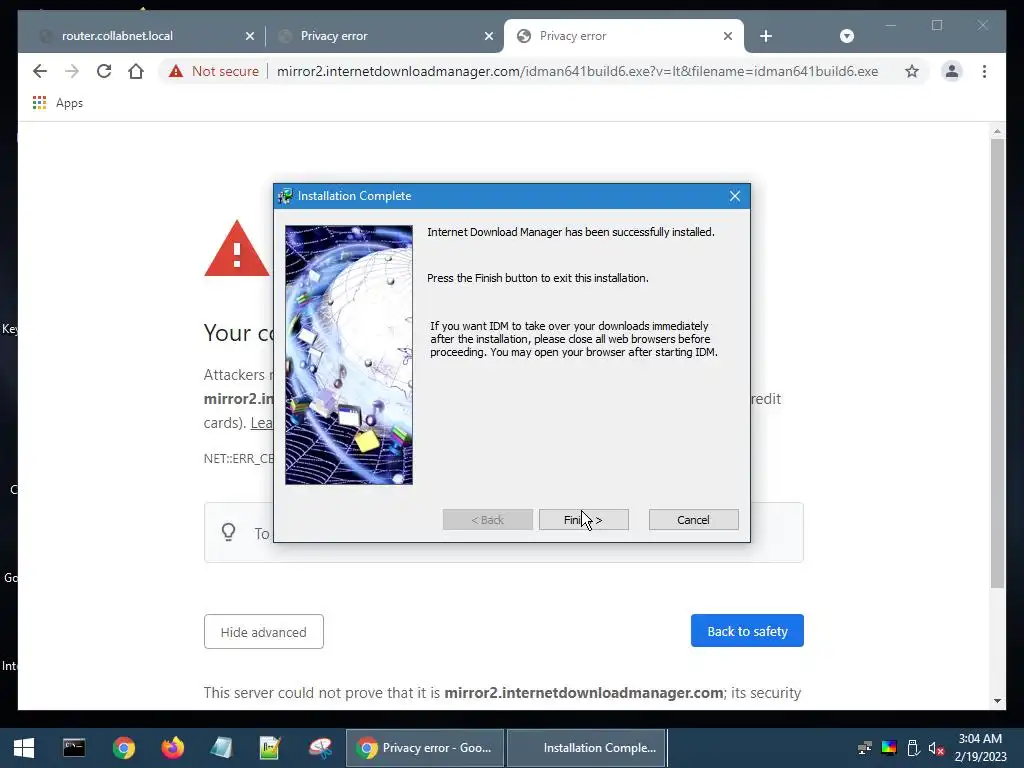Close the Installation Complete dialog
Viewport: 1024px width, 768px height.
(735, 196)
